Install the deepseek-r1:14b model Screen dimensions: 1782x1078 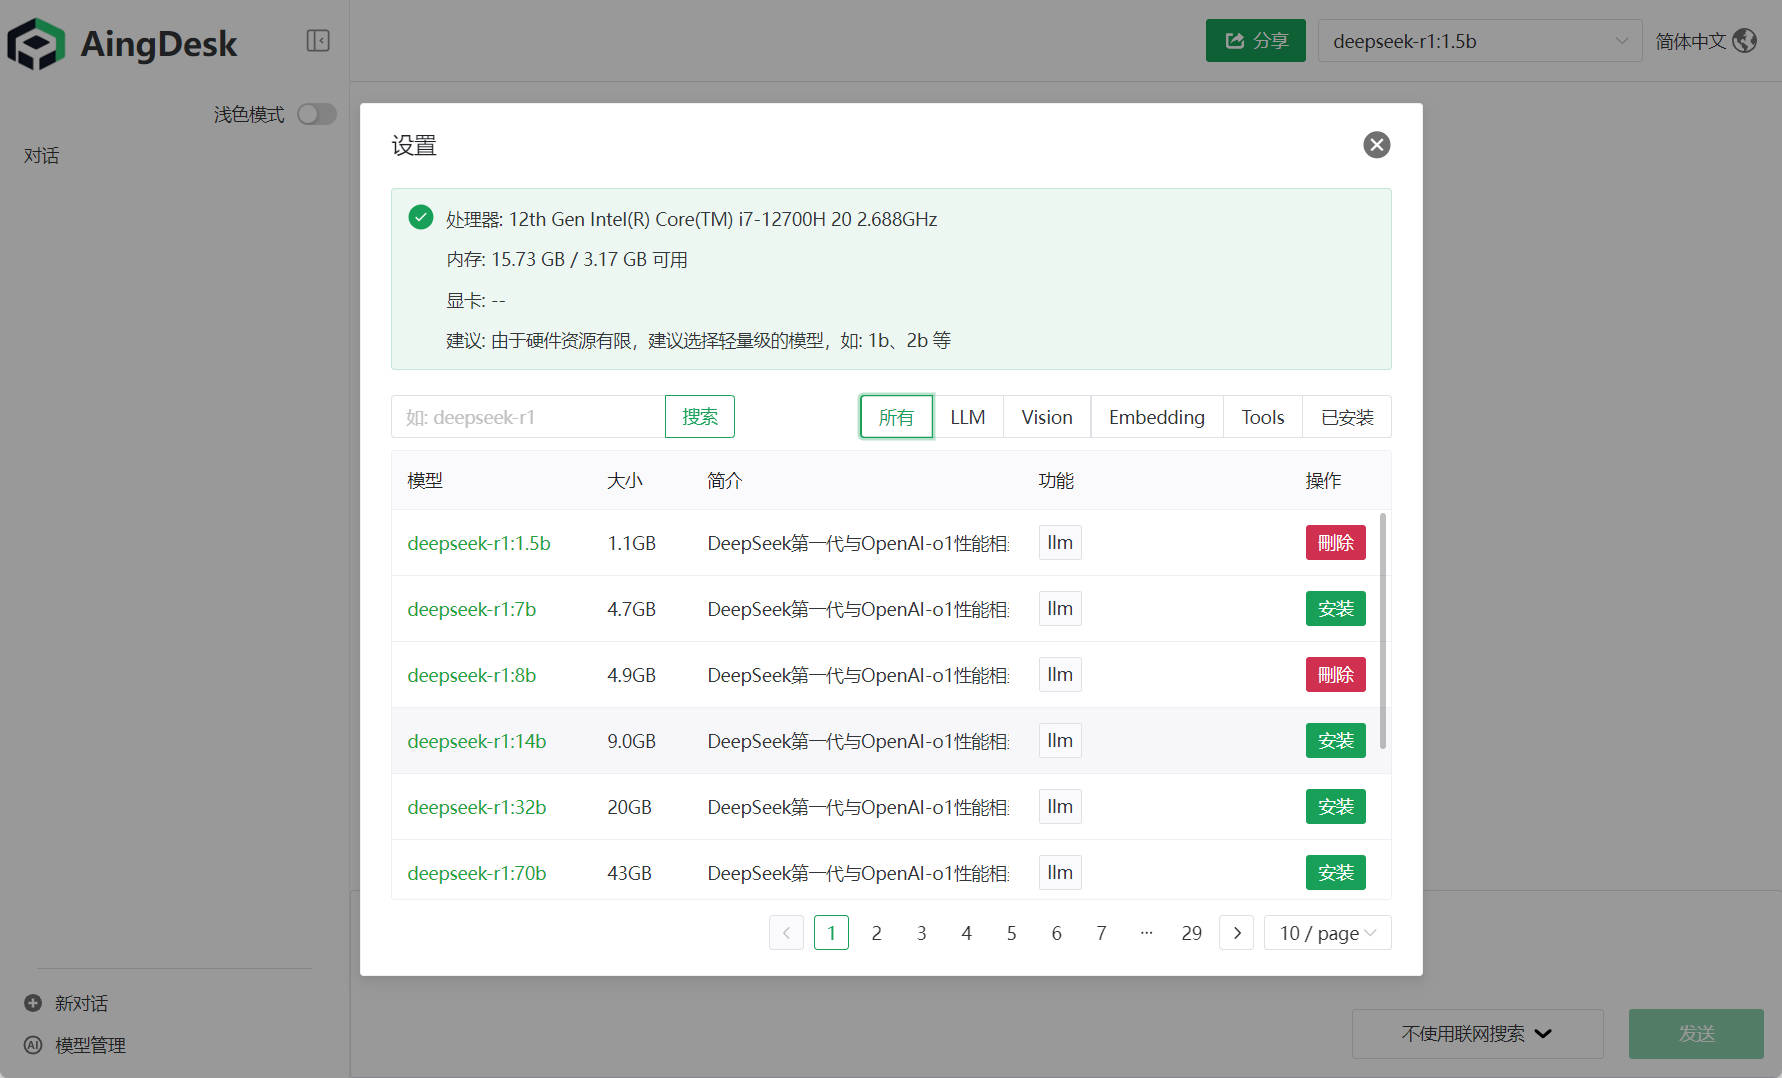click(1336, 741)
